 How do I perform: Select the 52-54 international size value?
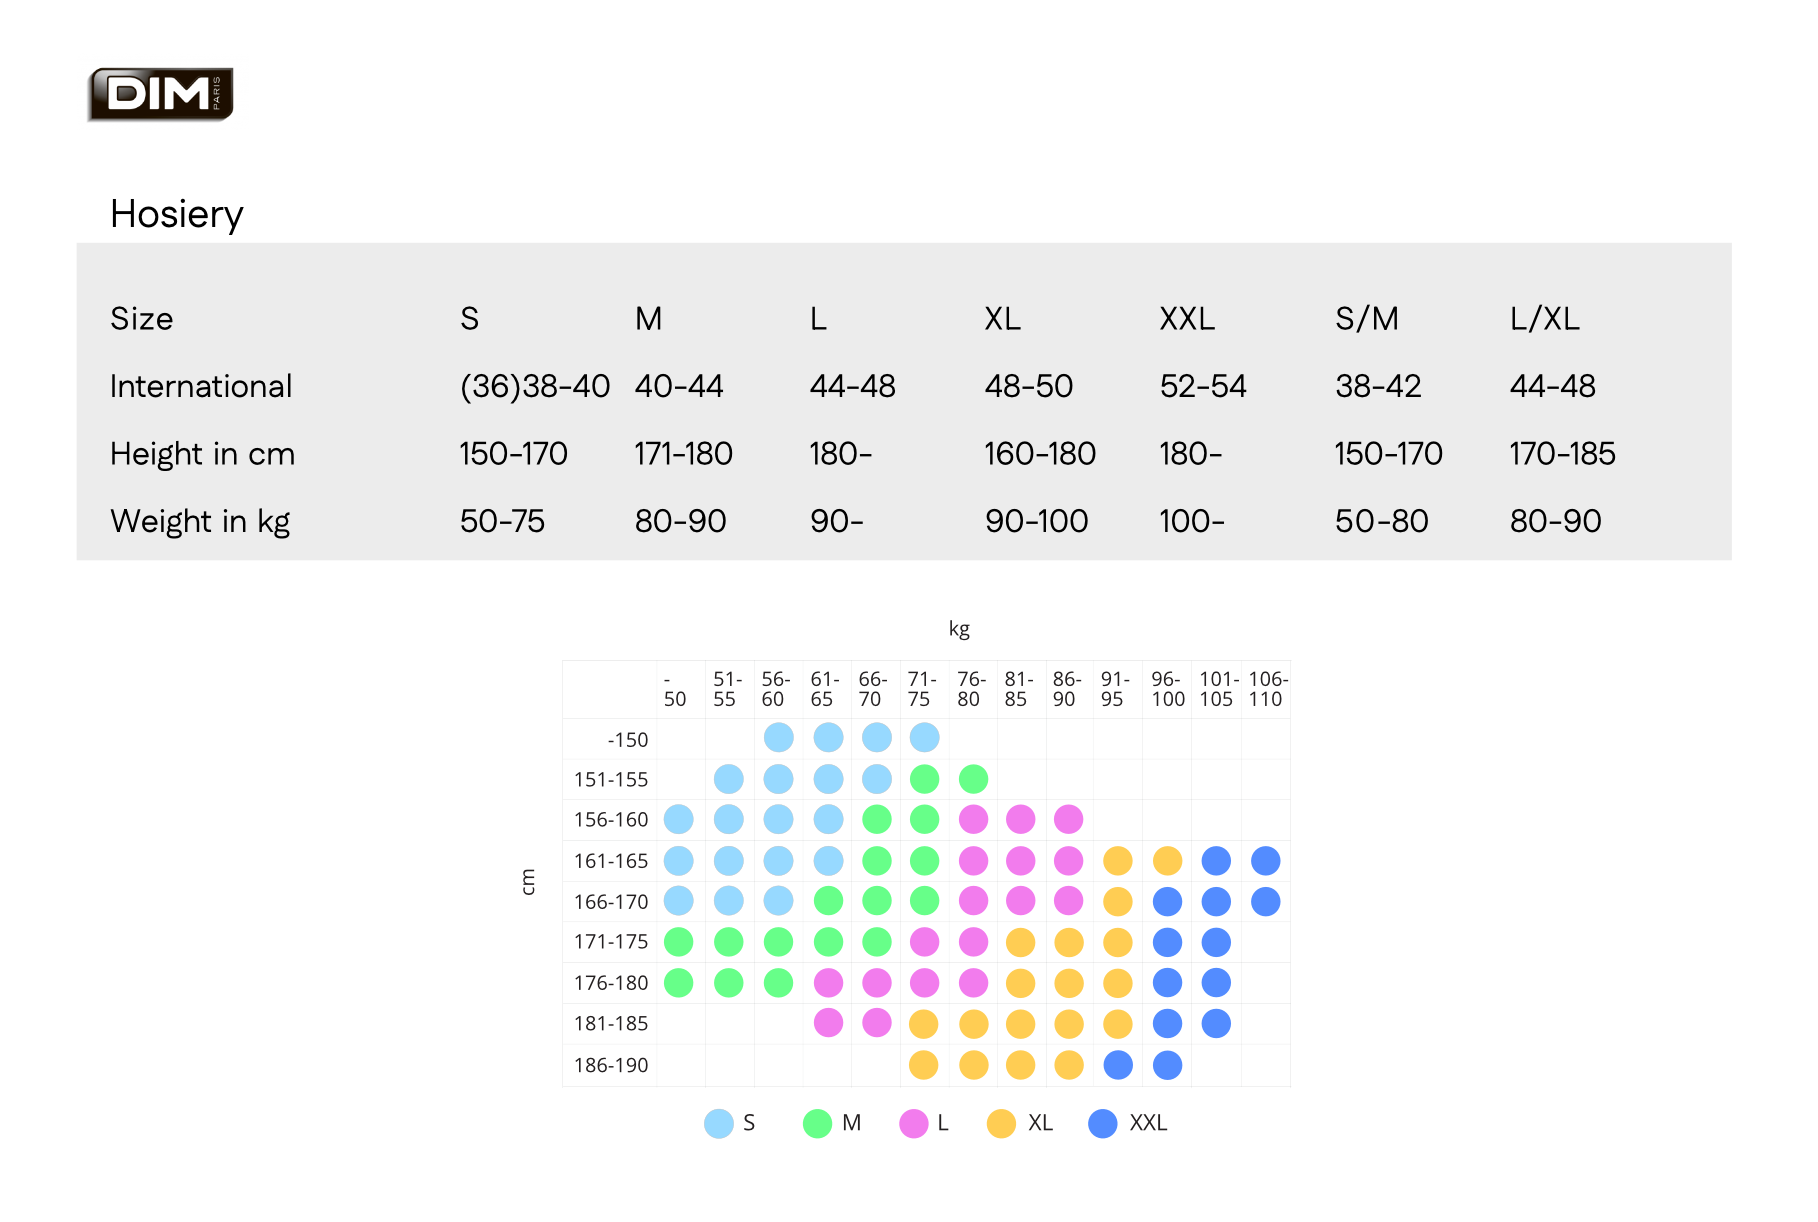click(x=1203, y=387)
